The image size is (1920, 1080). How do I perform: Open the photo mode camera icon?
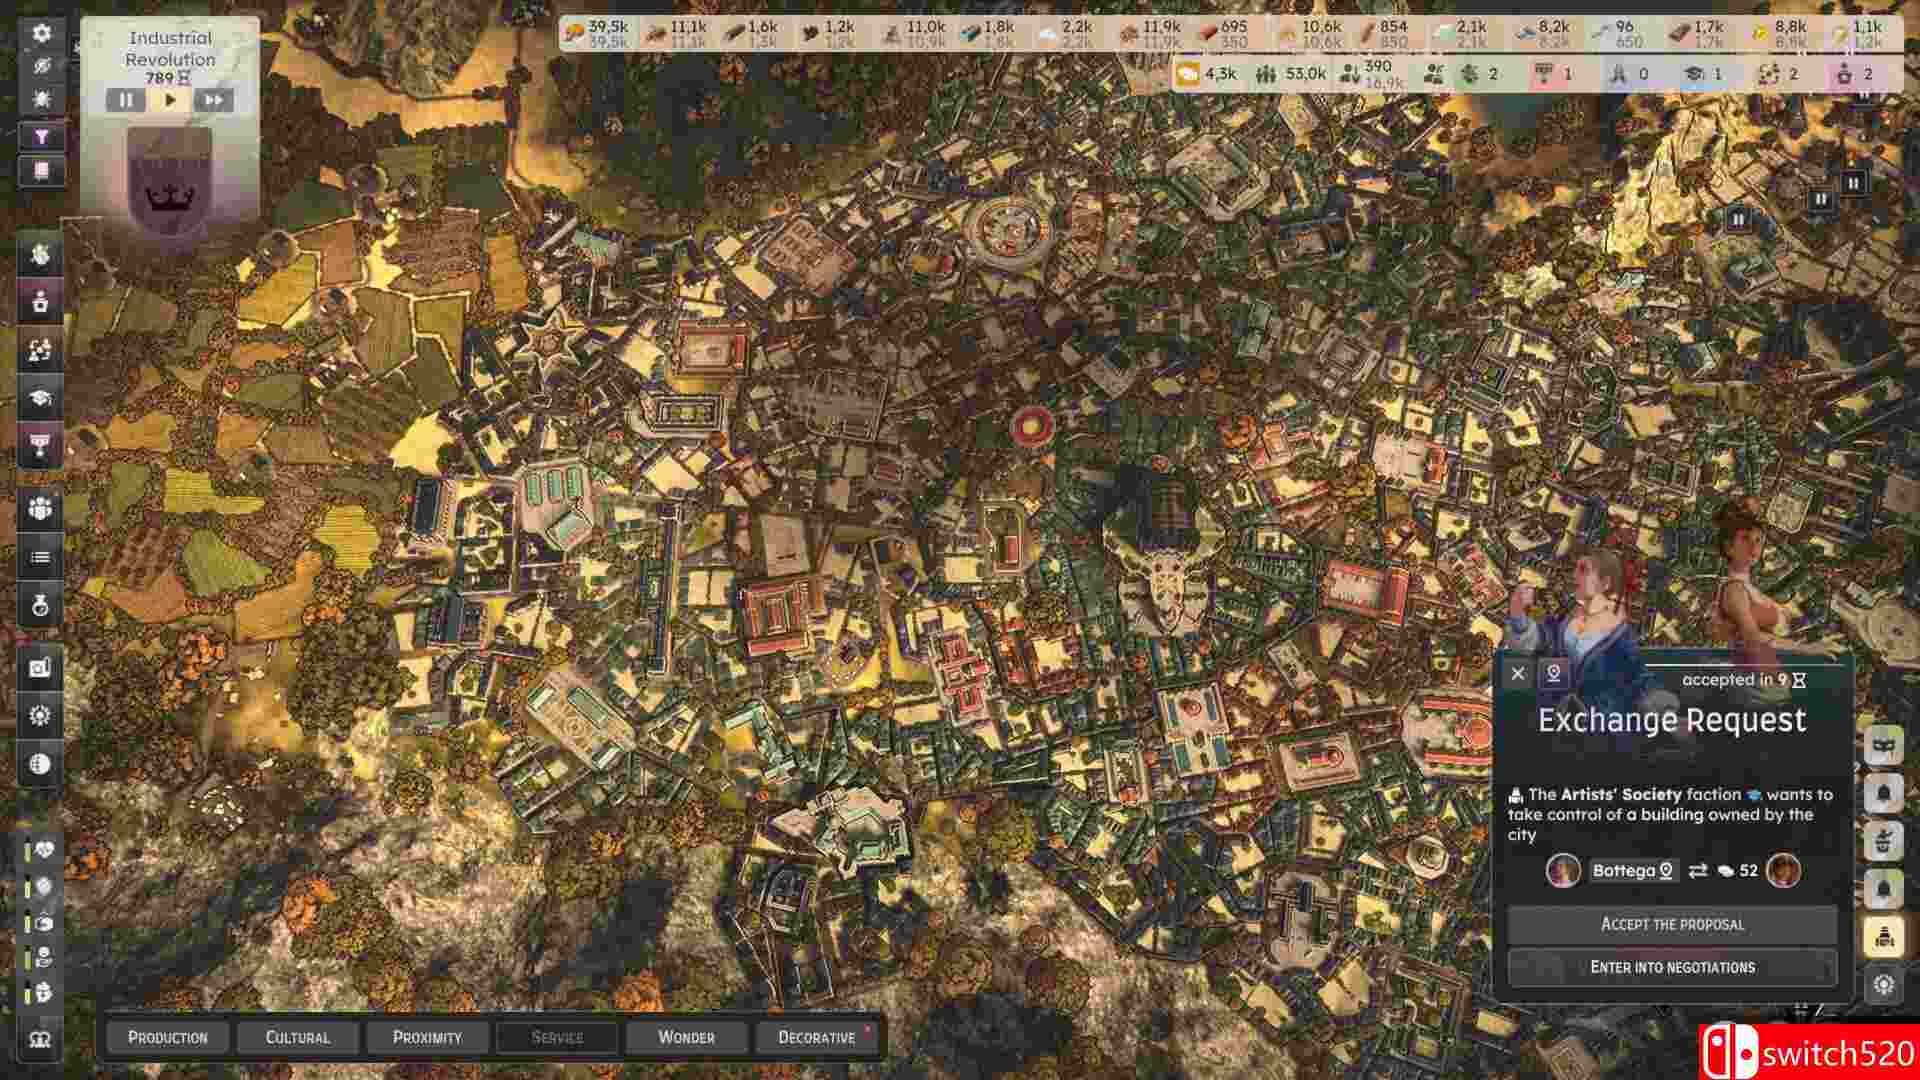40,668
